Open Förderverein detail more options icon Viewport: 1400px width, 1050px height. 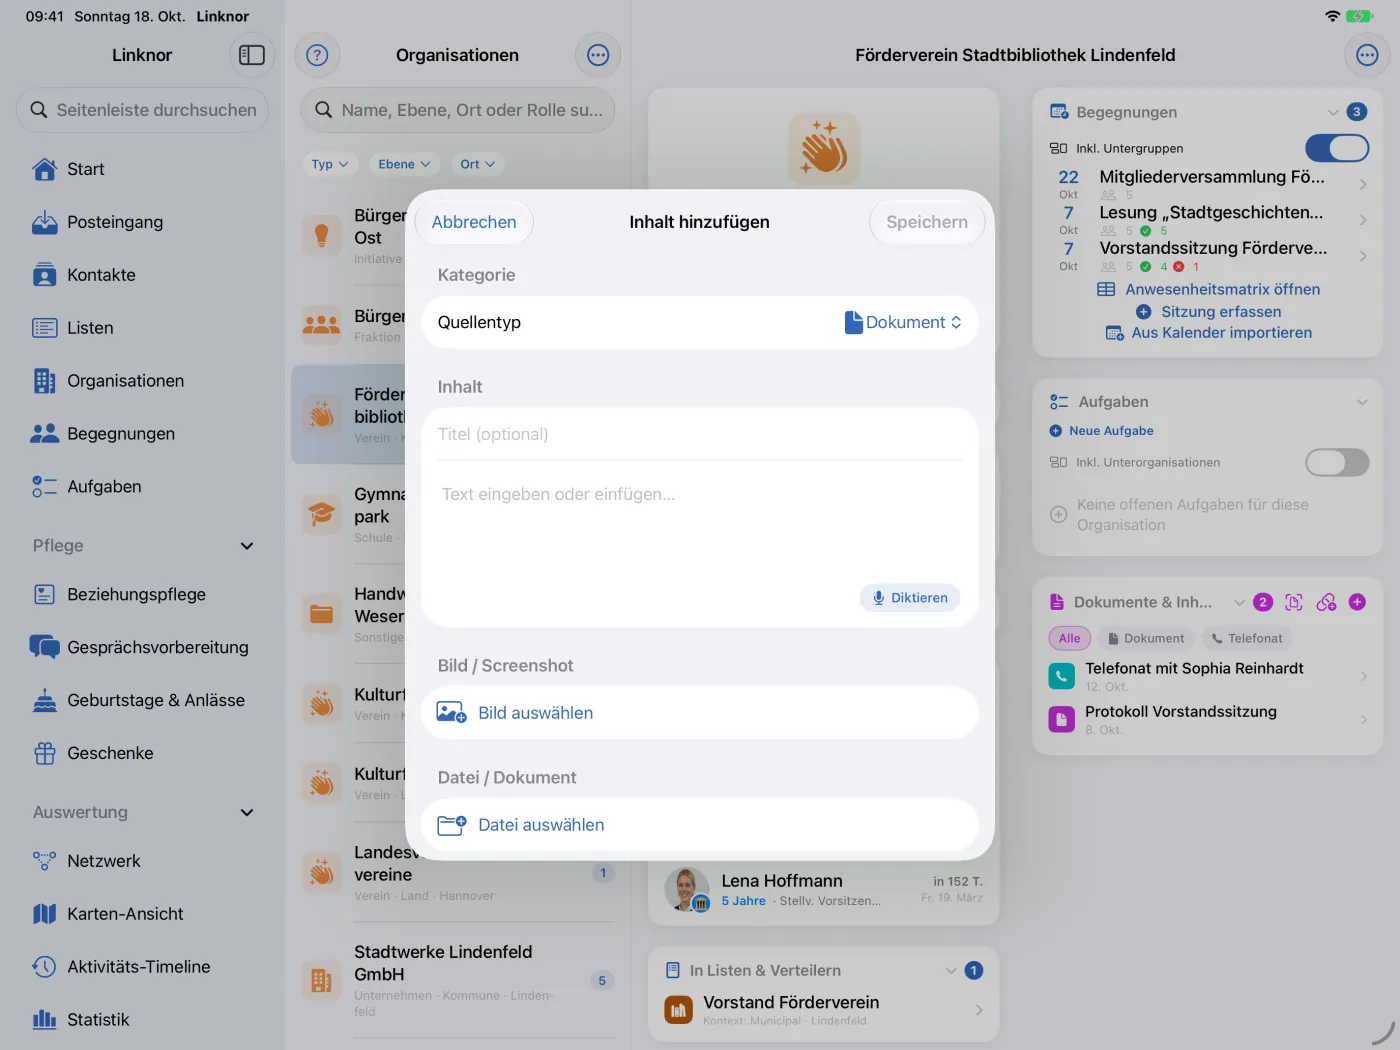click(1367, 55)
